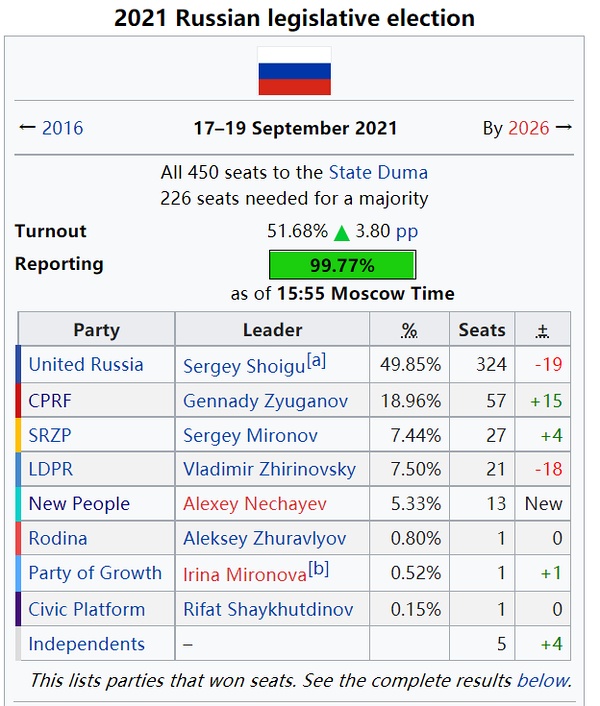Click the LDPR party color bar
Image resolution: width=600 pixels, height=706 pixels.
[19, 469]
